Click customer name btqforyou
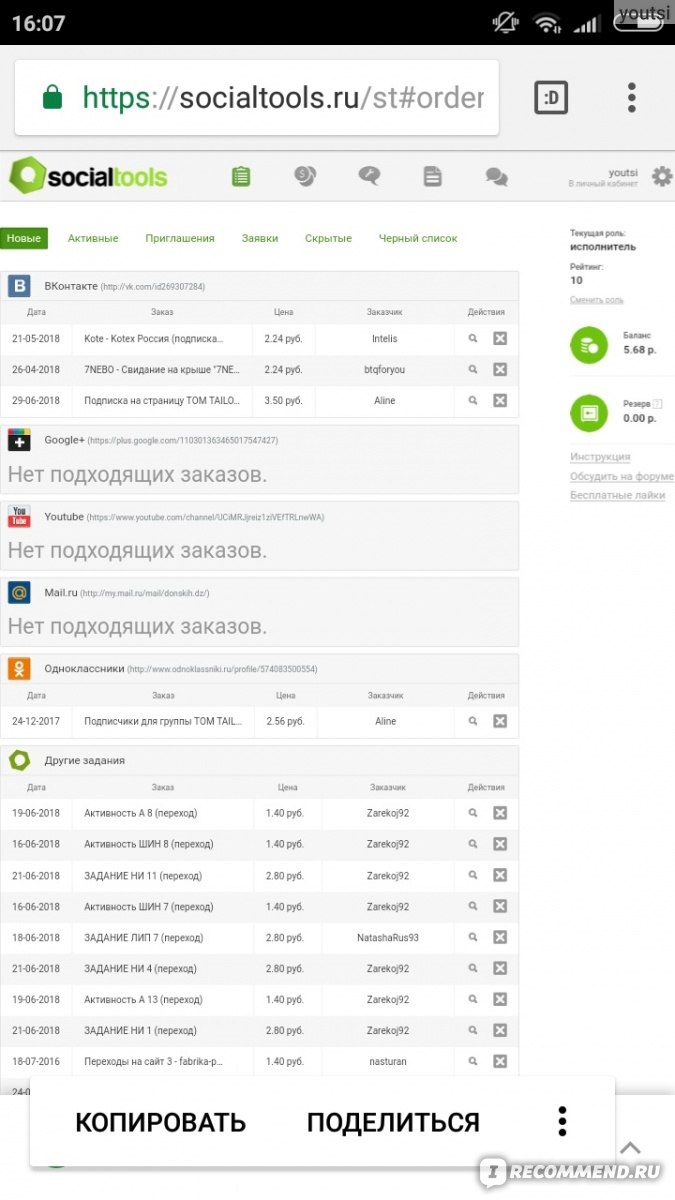The image size is (675, 1200). click(384, 370)
